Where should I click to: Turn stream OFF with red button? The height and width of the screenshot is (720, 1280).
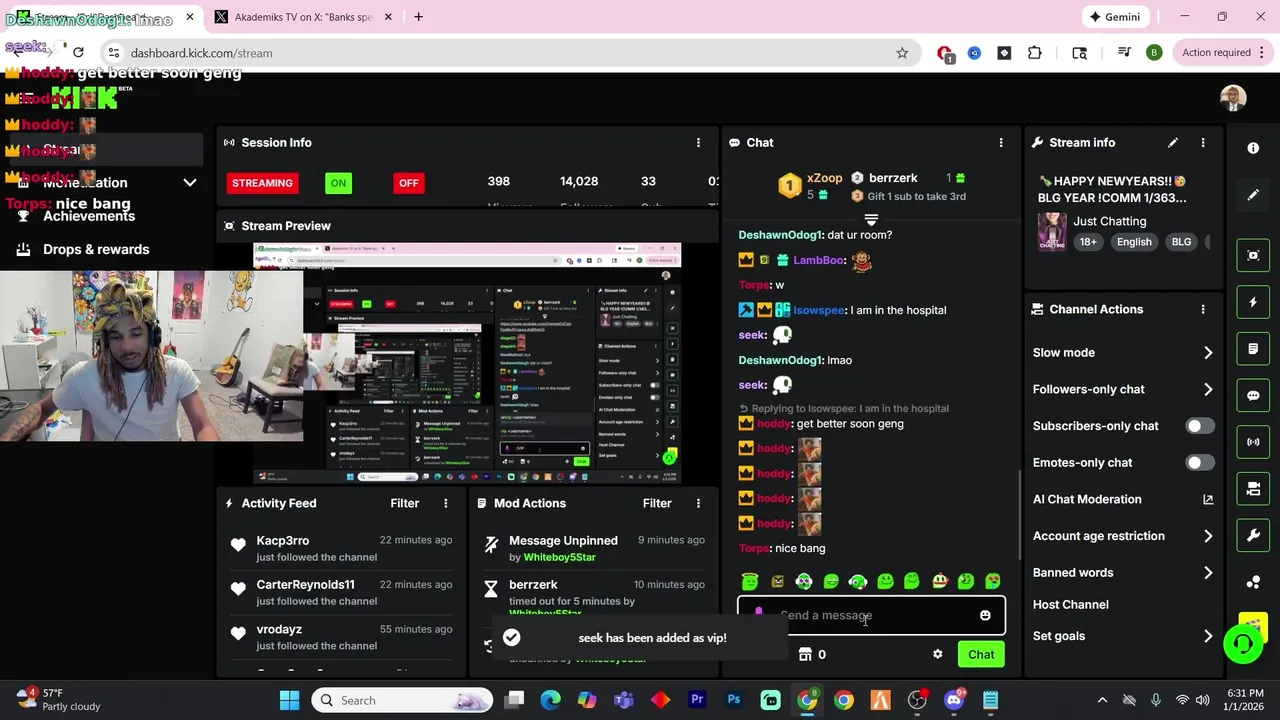[x=408, y=183]
